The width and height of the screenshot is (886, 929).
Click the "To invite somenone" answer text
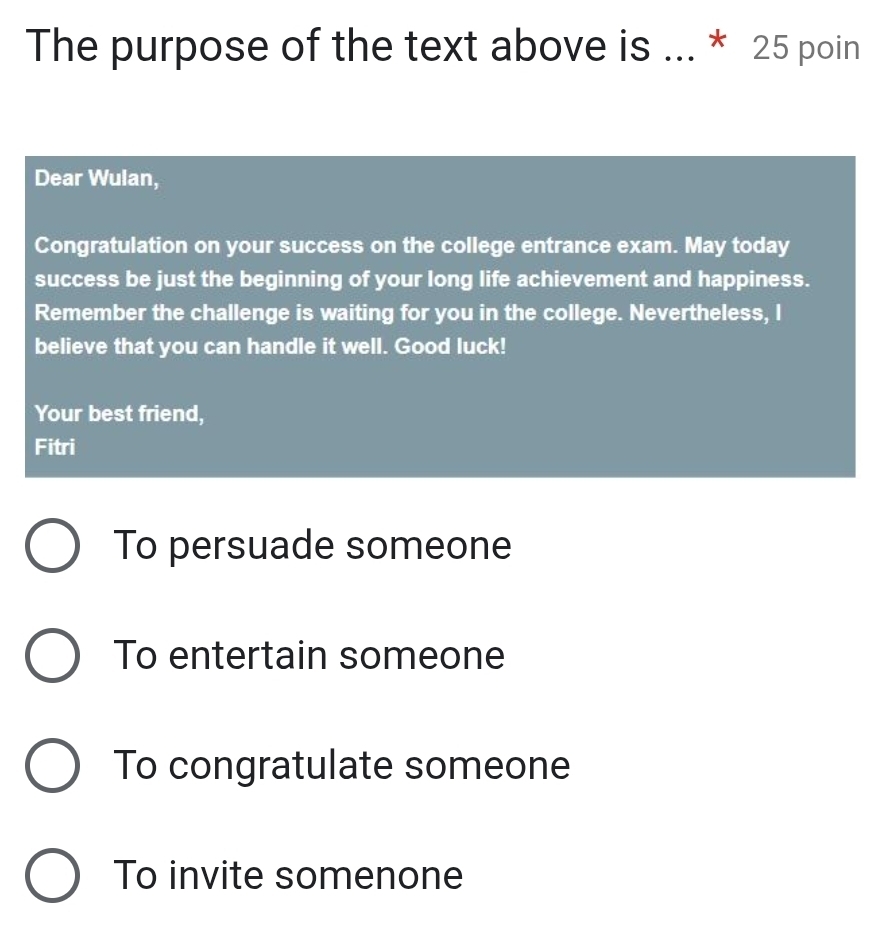click(x=288, y=875)
